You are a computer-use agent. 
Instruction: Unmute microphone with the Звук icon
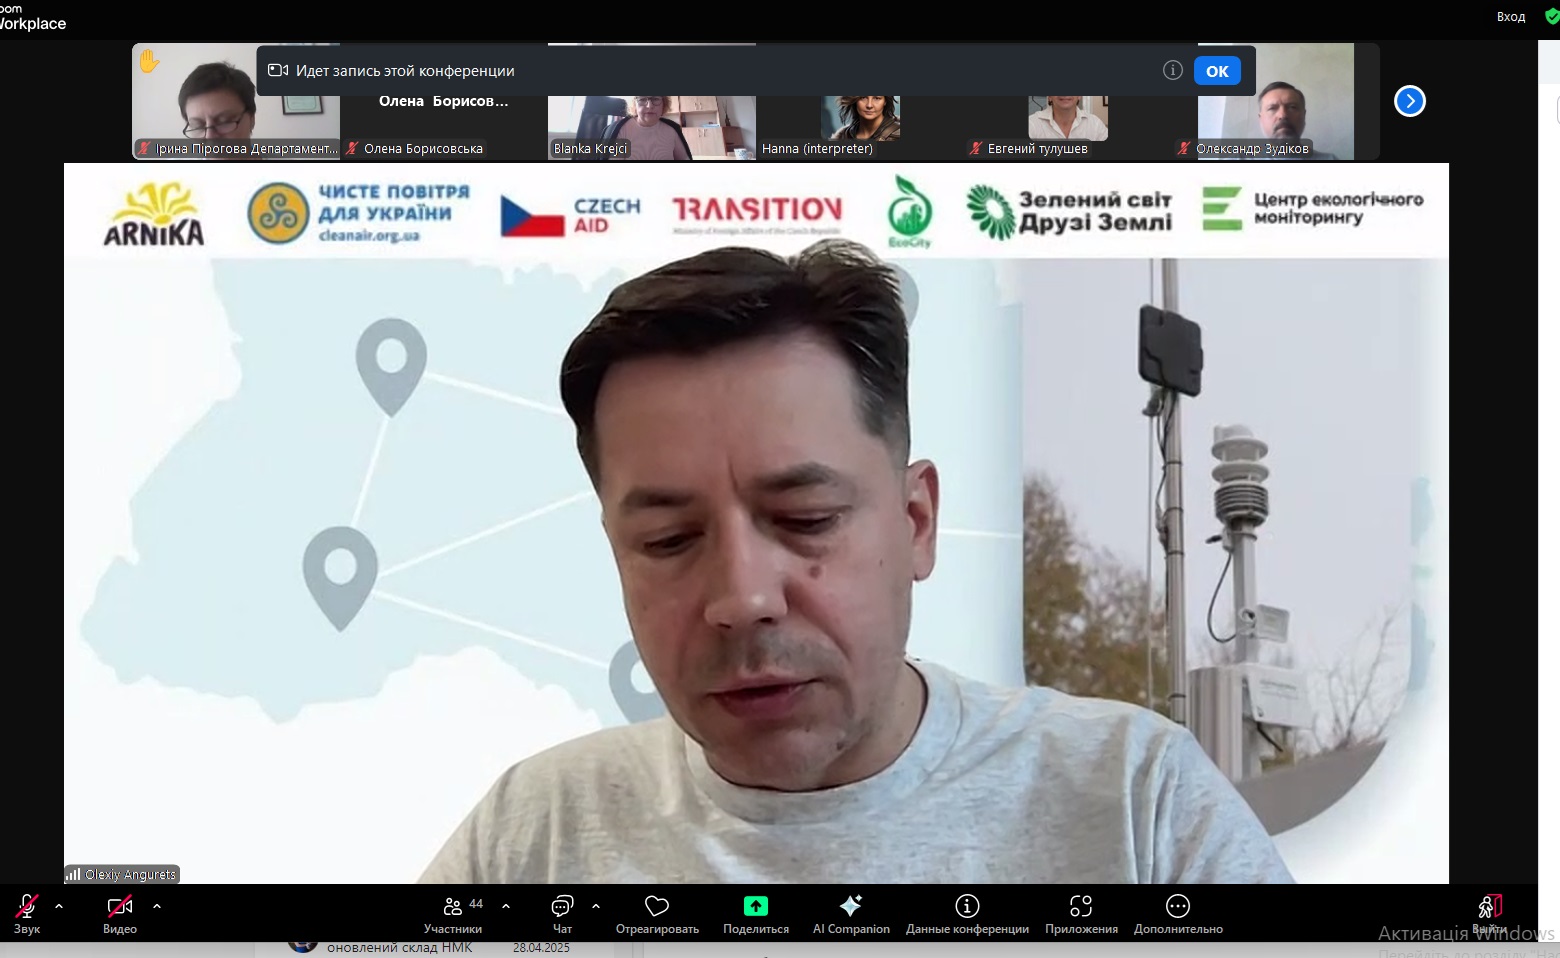point(27,907)
